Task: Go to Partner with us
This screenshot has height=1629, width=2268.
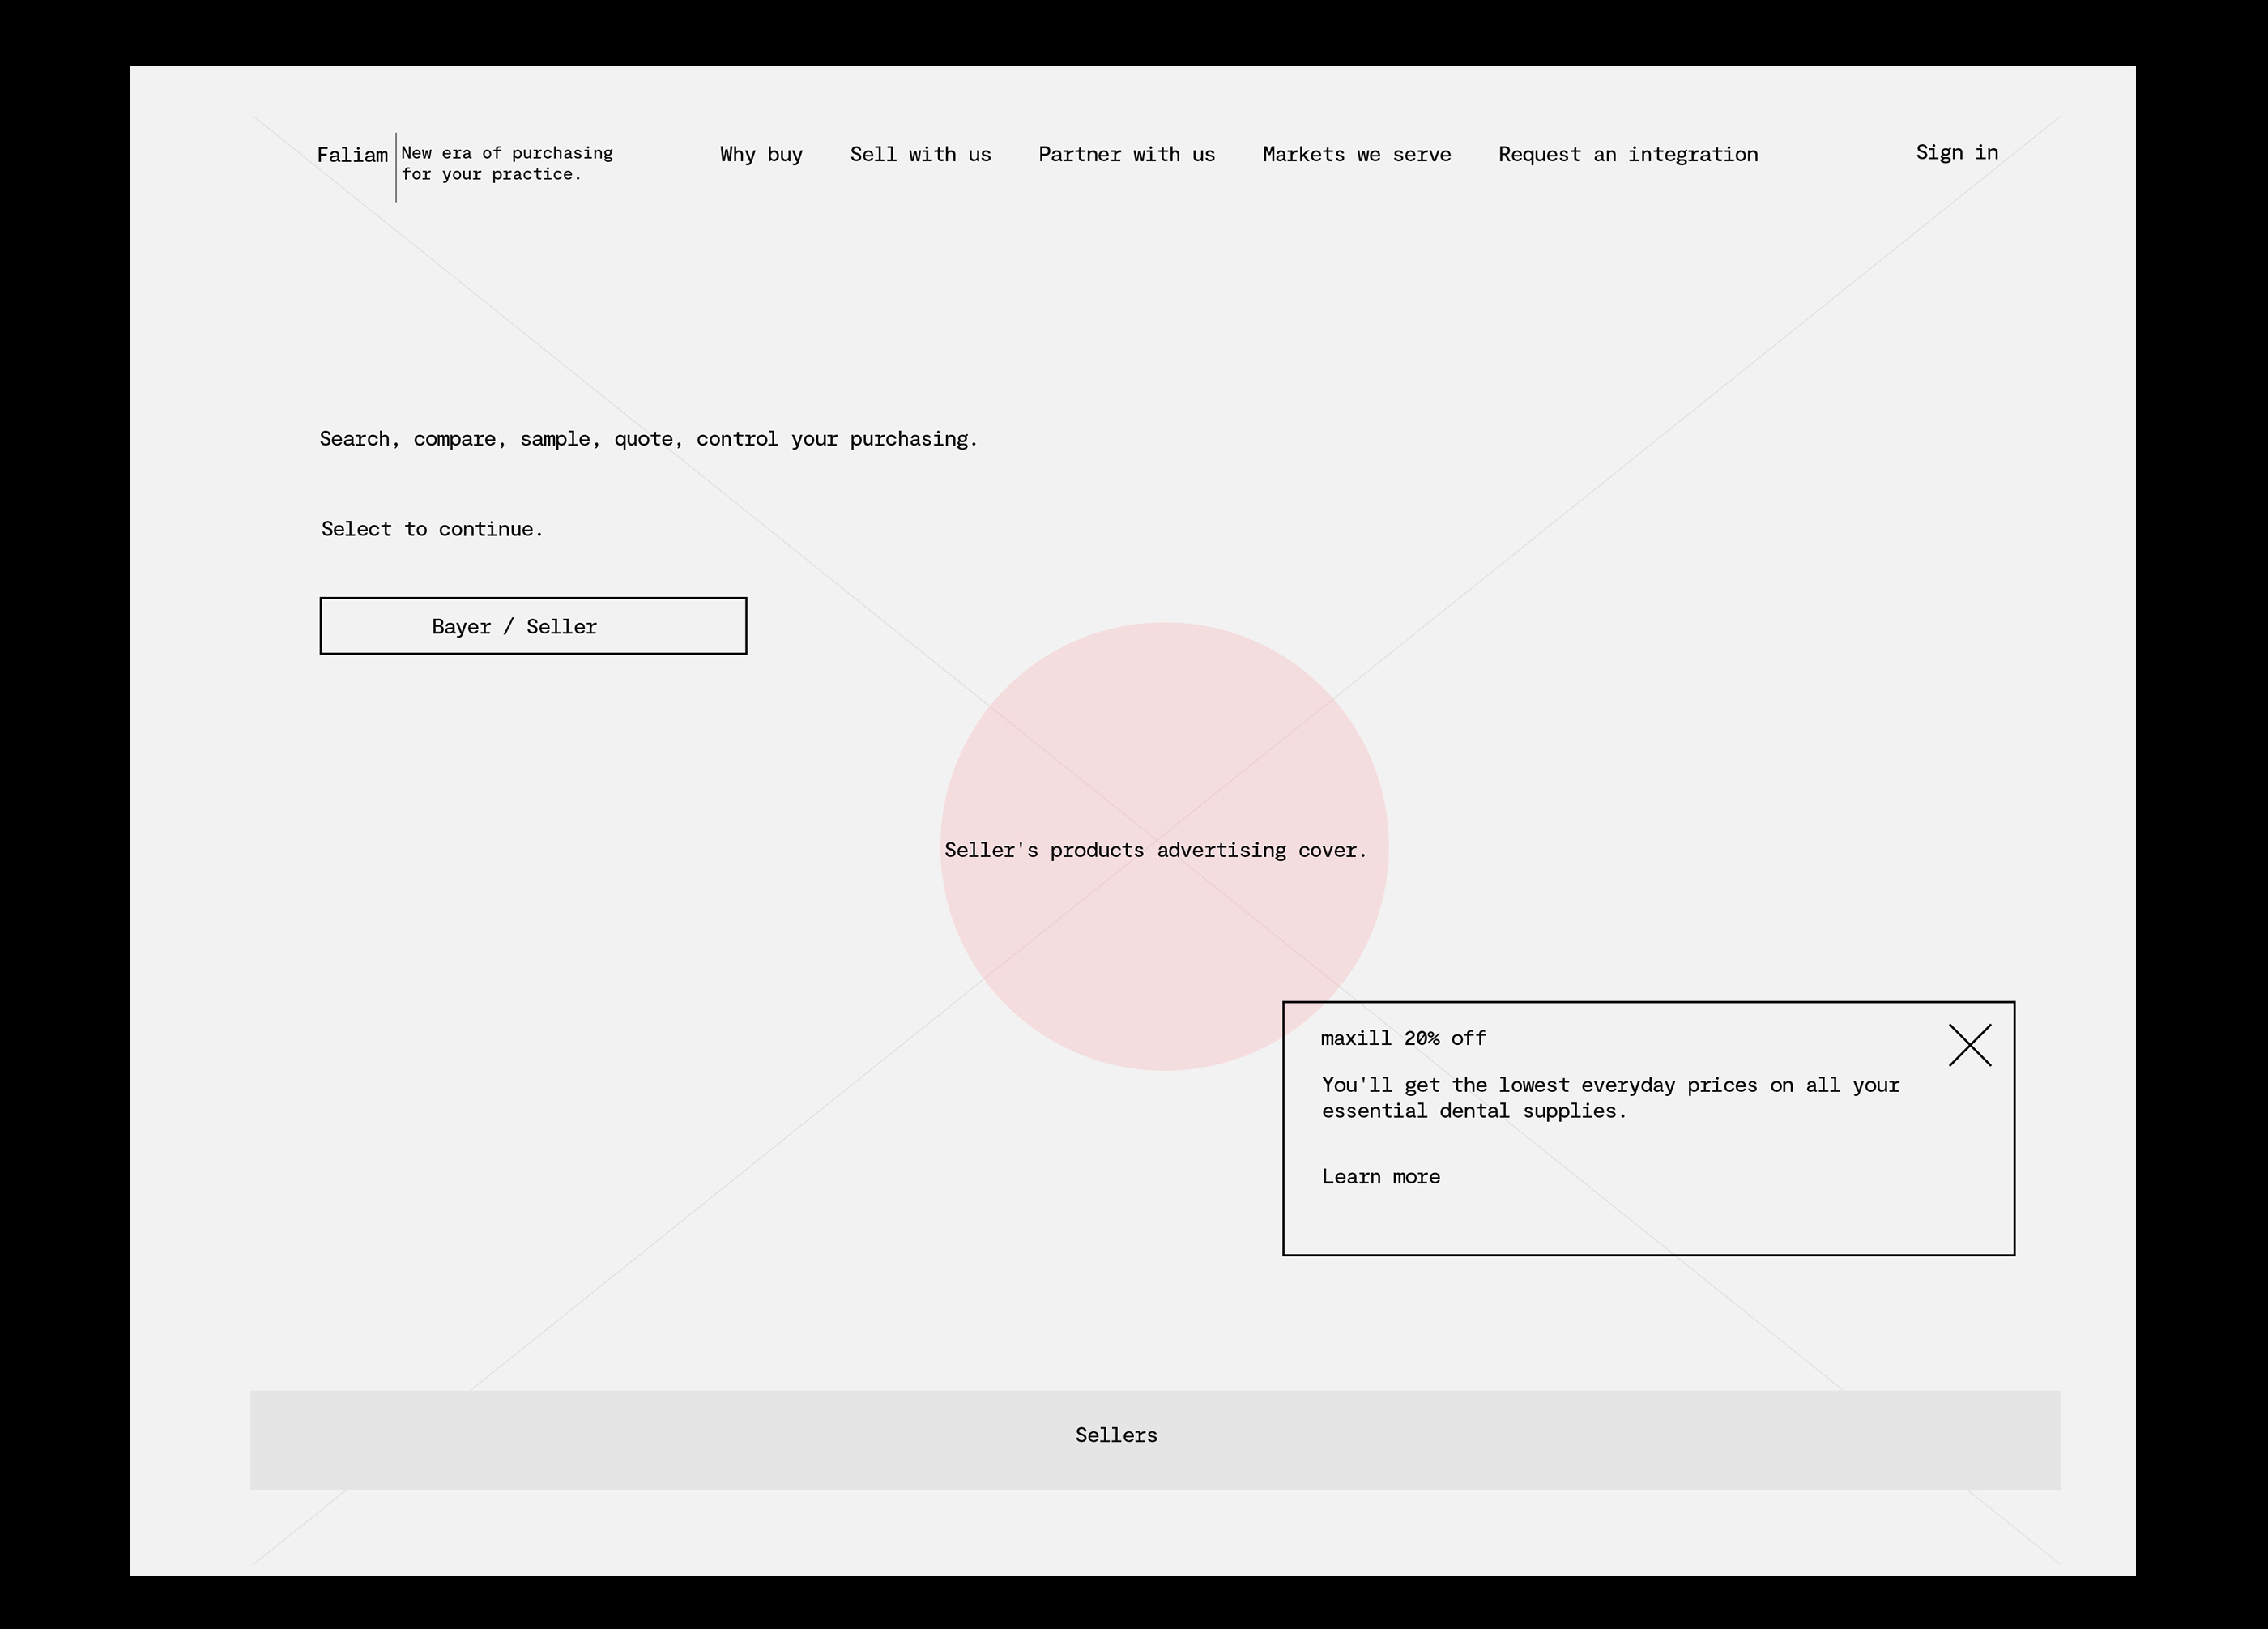Action: (1126, 154)
